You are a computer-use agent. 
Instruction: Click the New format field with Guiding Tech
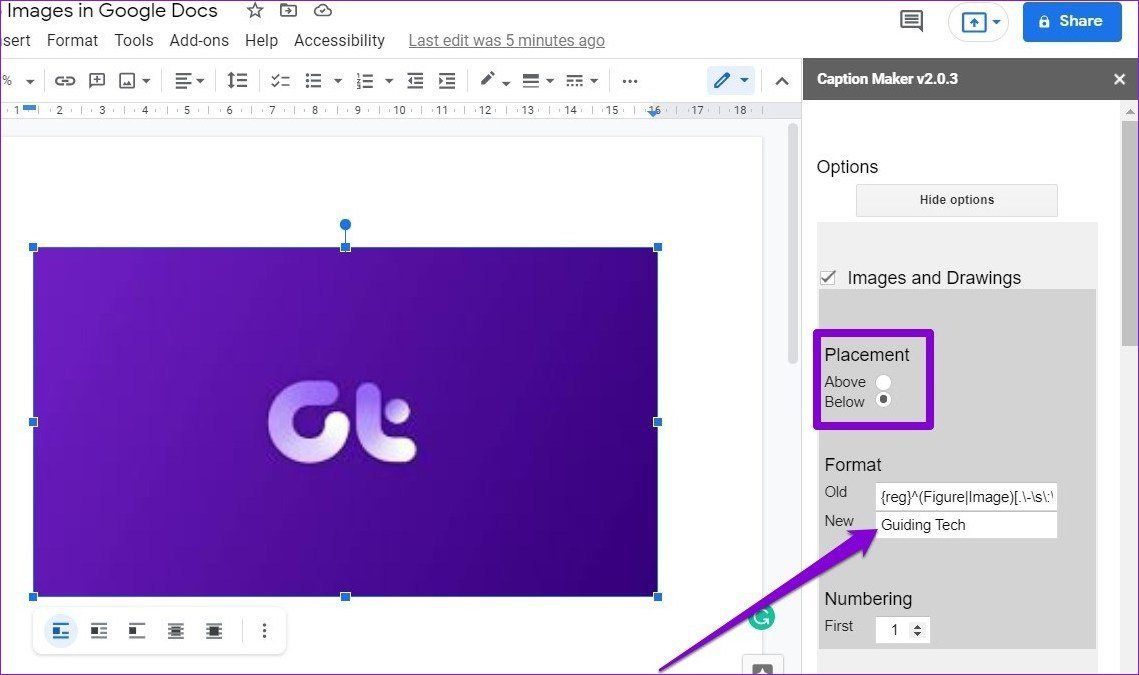(x=965, y=525)
